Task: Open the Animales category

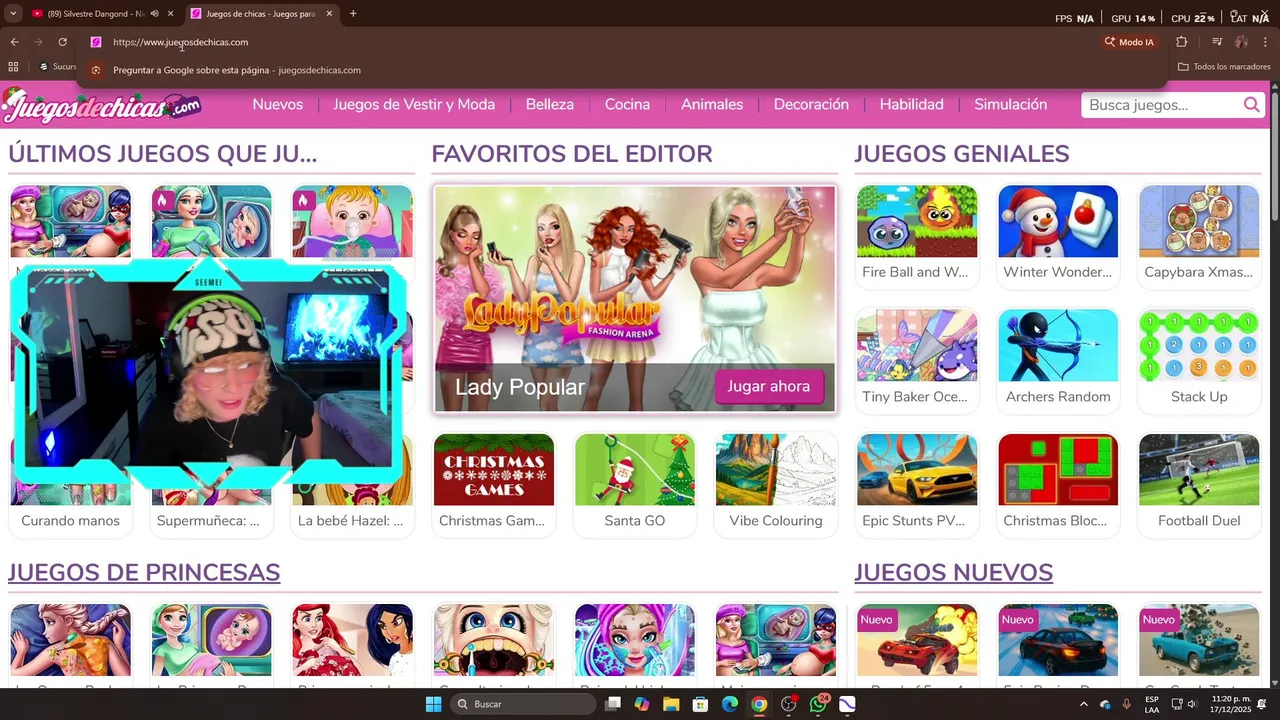Action: [712, 105]
